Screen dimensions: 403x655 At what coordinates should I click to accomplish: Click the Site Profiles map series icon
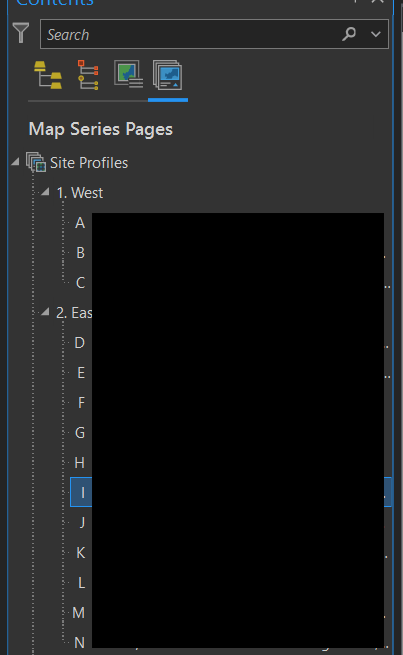click(x=36, y=162)
